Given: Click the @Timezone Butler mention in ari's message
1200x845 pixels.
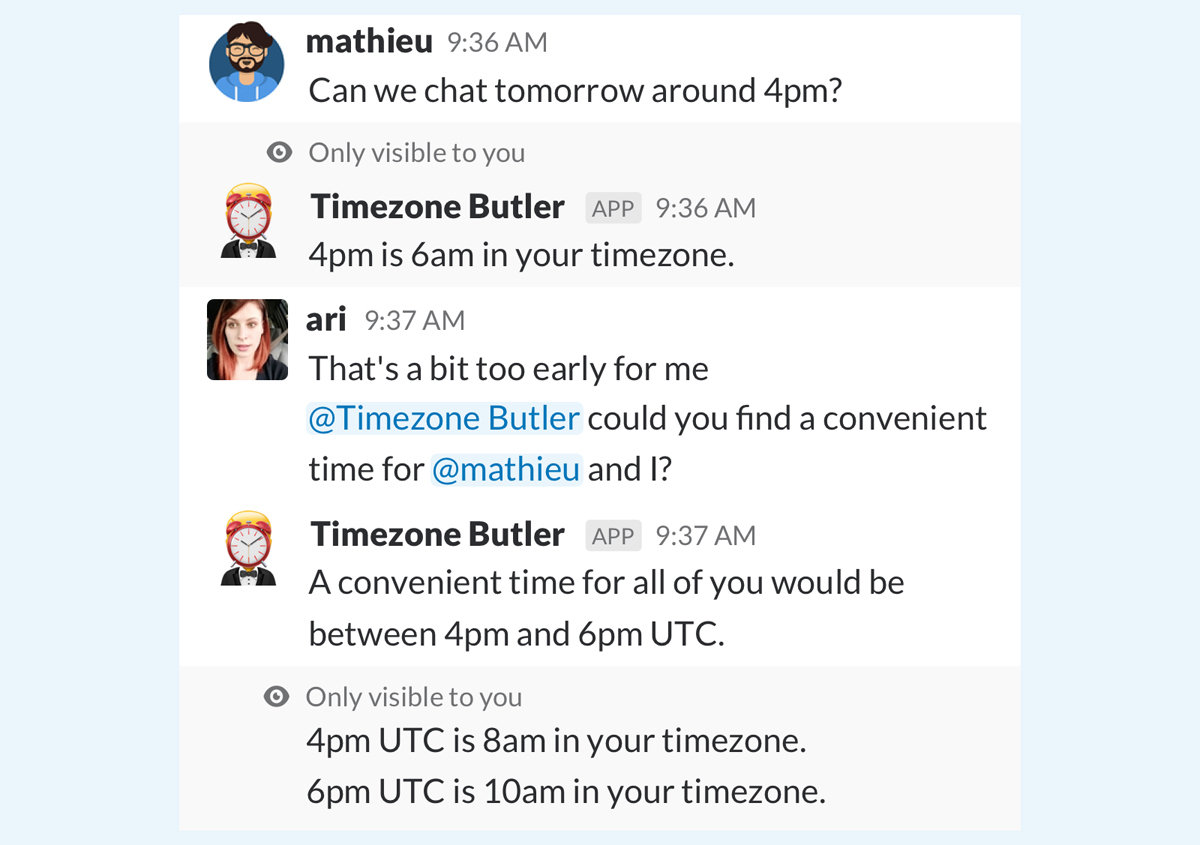Looking at the screenshot, I should pyautogui.click(x=444, y=418).
